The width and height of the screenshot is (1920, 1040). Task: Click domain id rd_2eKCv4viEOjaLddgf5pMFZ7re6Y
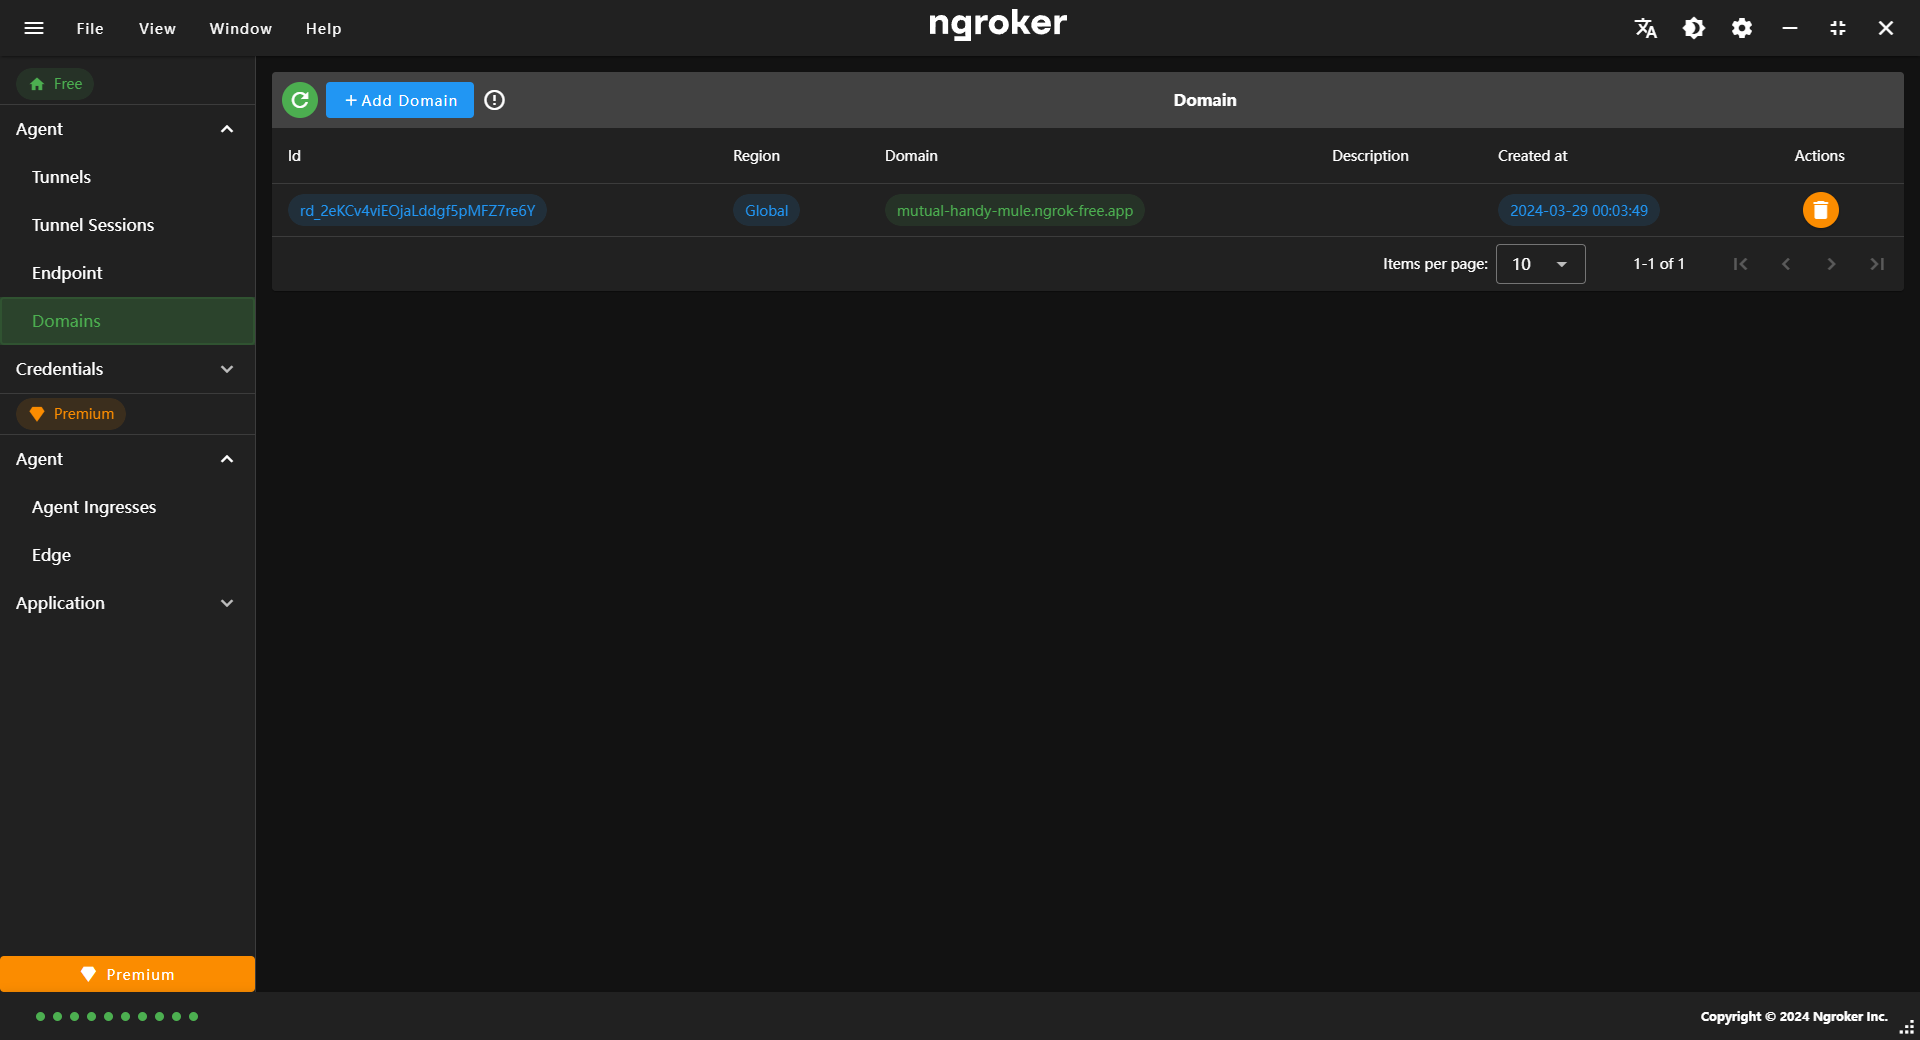417,210
